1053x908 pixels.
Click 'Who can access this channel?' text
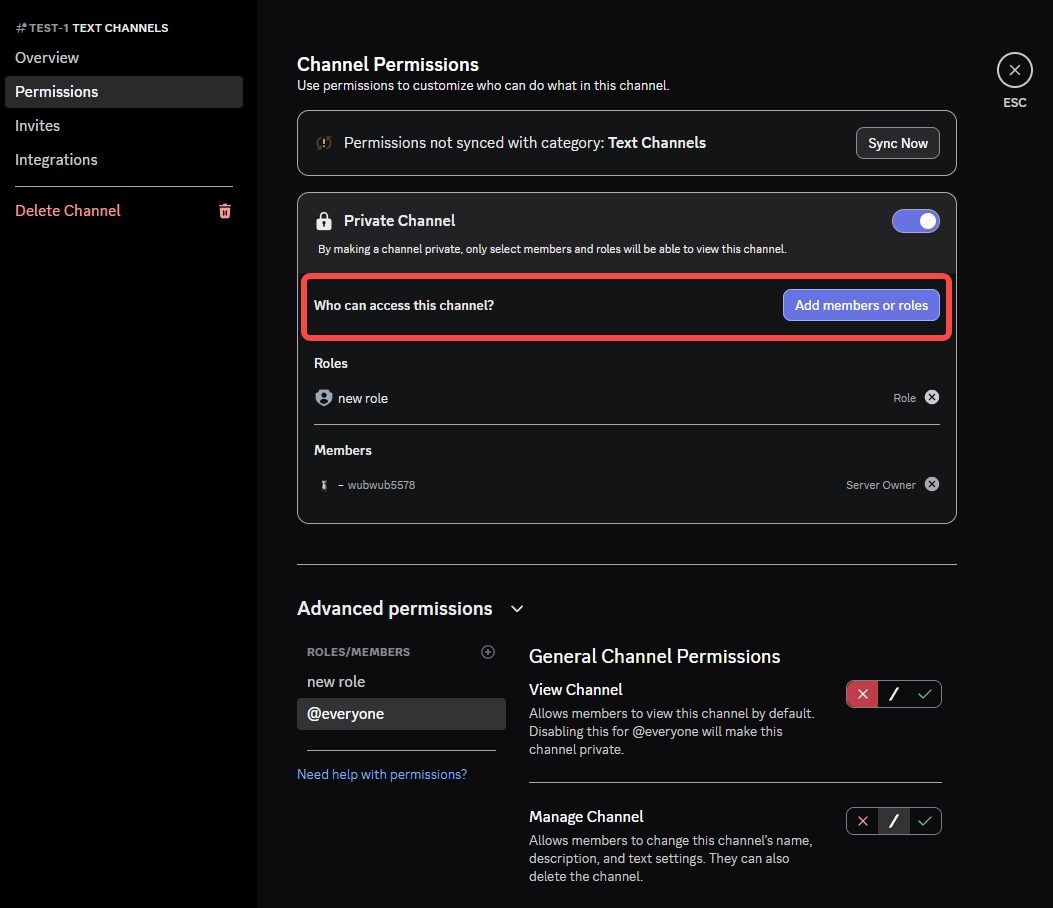(404, 306)
